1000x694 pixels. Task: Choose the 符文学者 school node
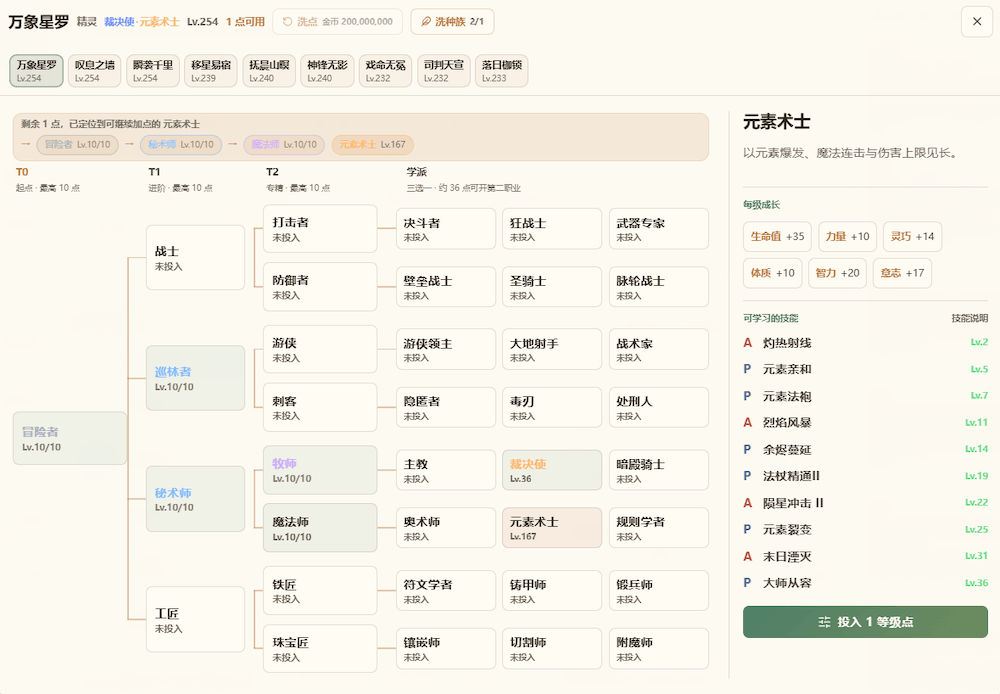coord(446,591)
